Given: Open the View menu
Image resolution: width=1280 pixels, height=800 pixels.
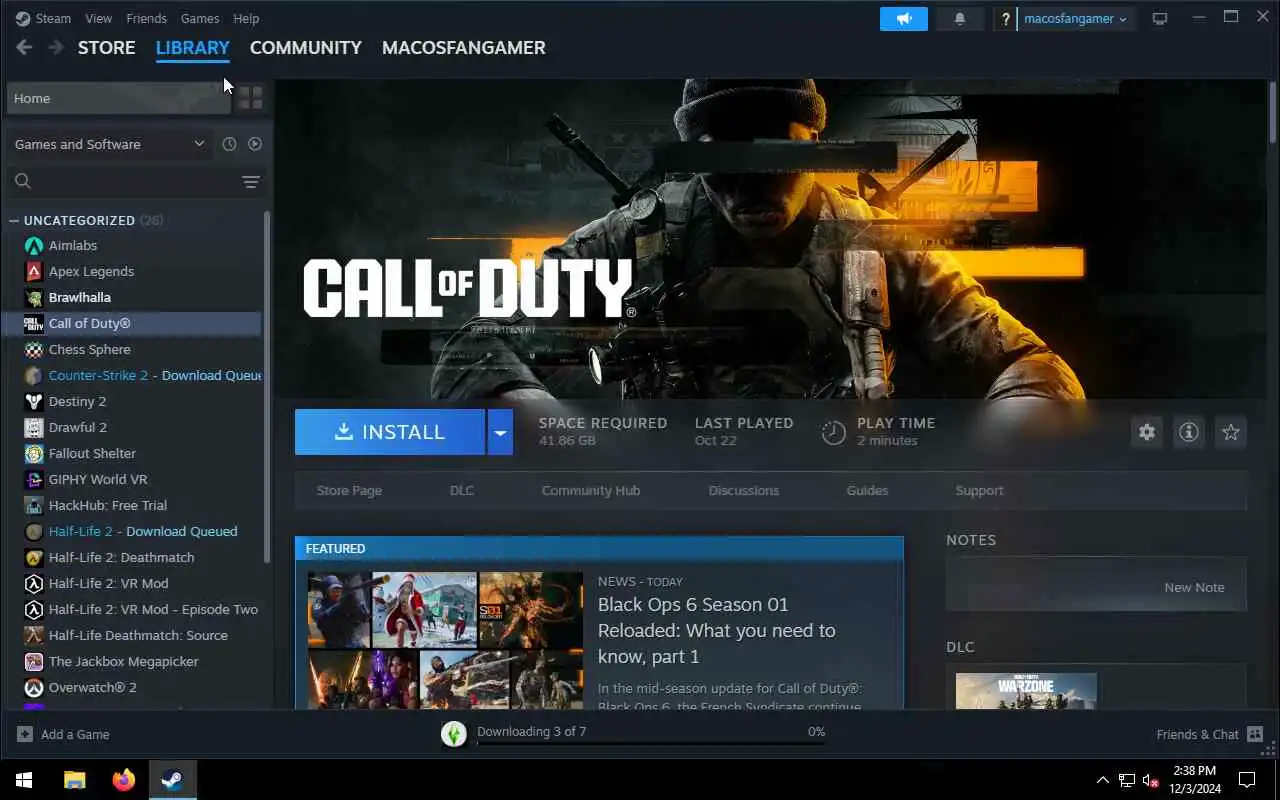Looking at the screenshot, I should pyautogui.click(x=99, y=18).
